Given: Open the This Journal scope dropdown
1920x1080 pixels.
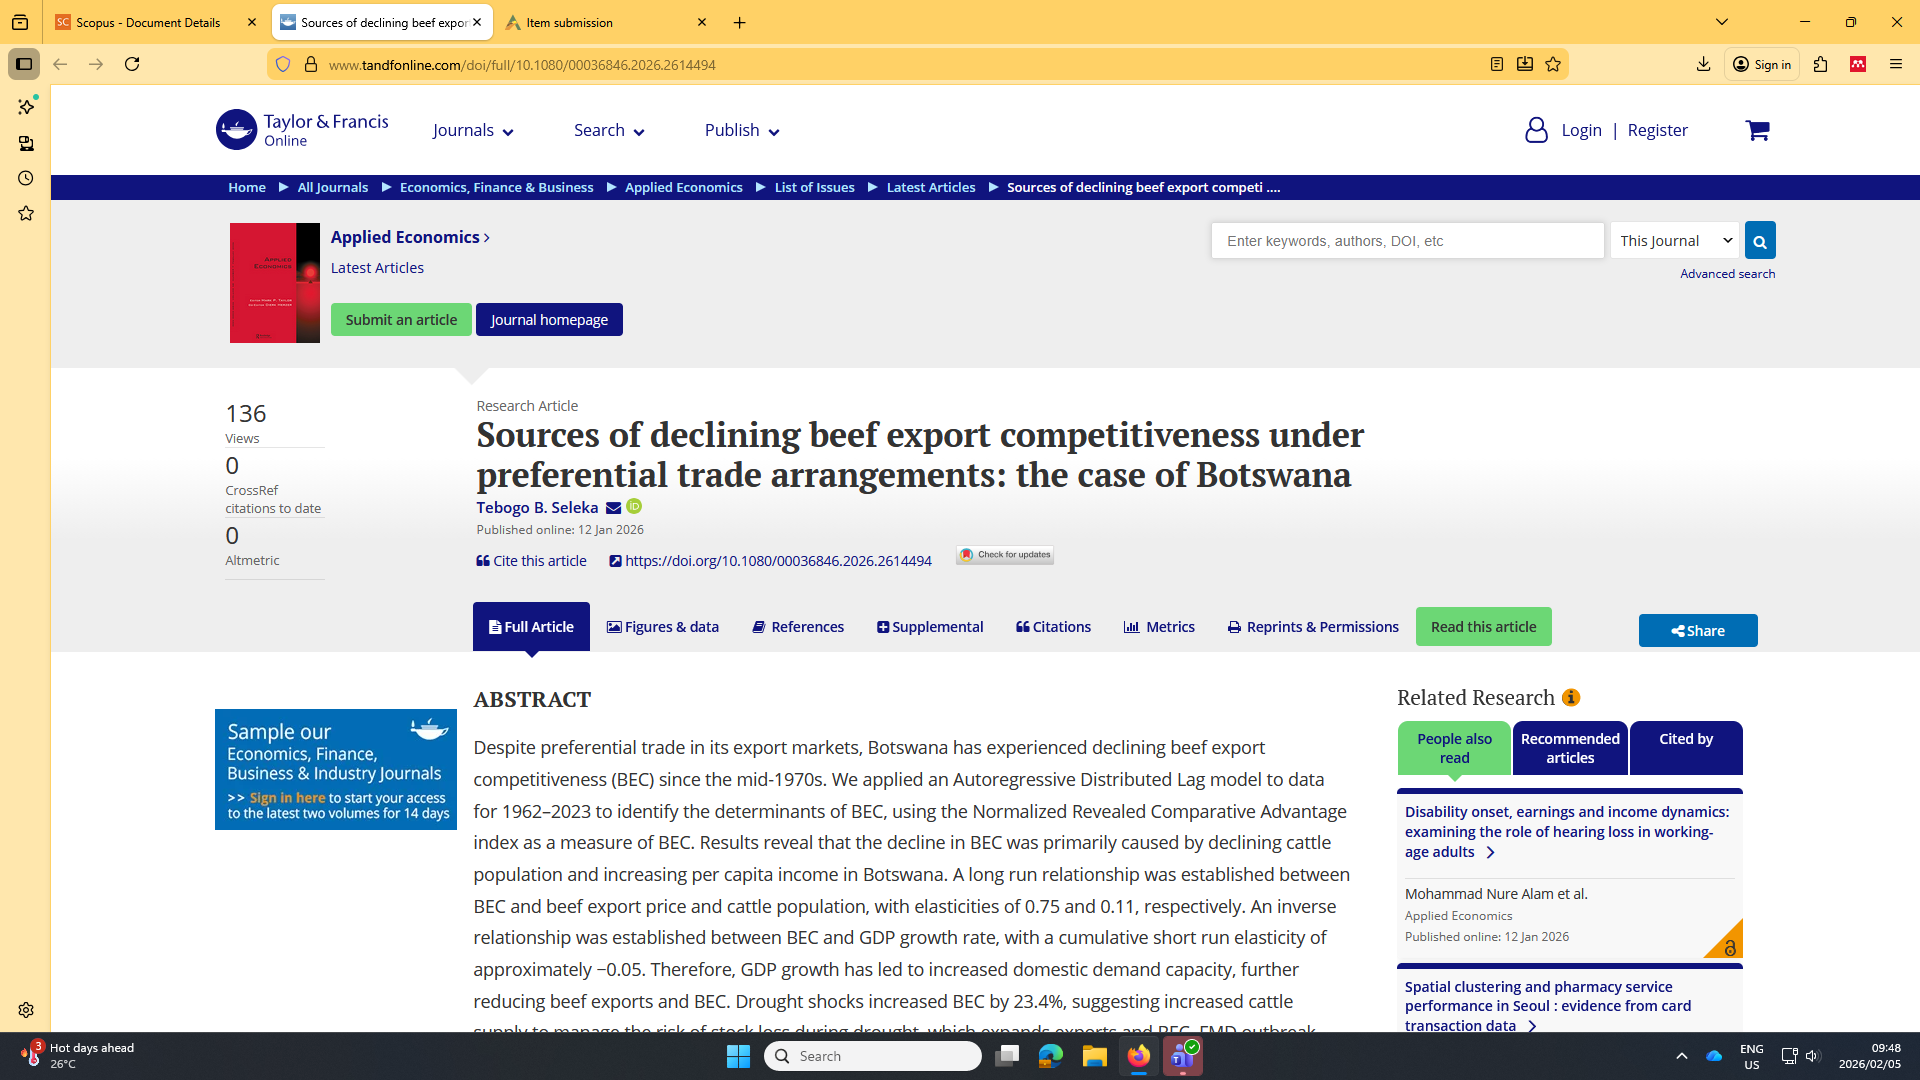Looking at the screenshot, I should [1675, 241].
